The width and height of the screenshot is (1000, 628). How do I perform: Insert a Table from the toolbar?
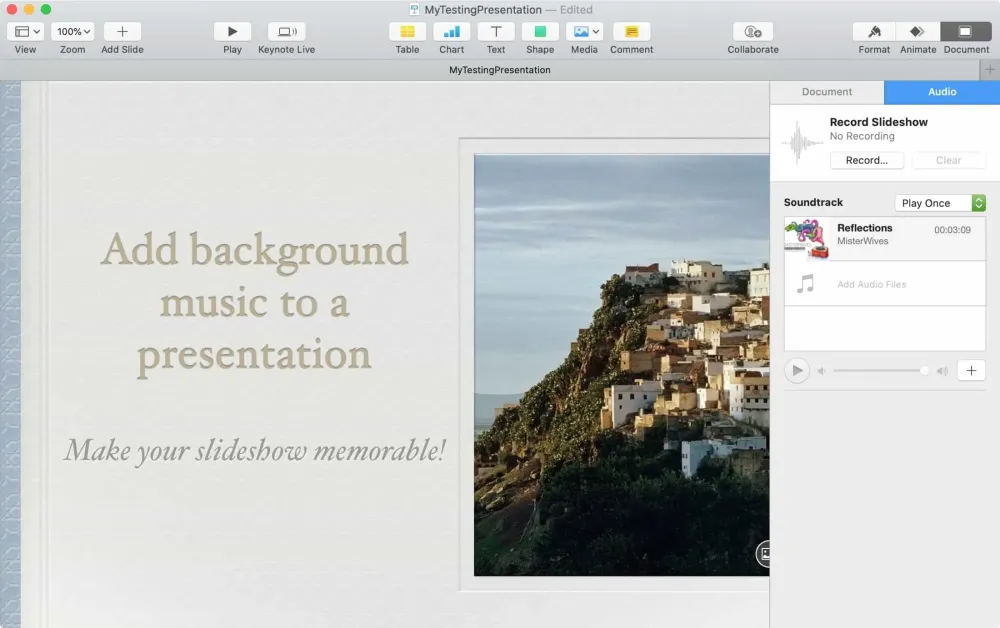407,32
